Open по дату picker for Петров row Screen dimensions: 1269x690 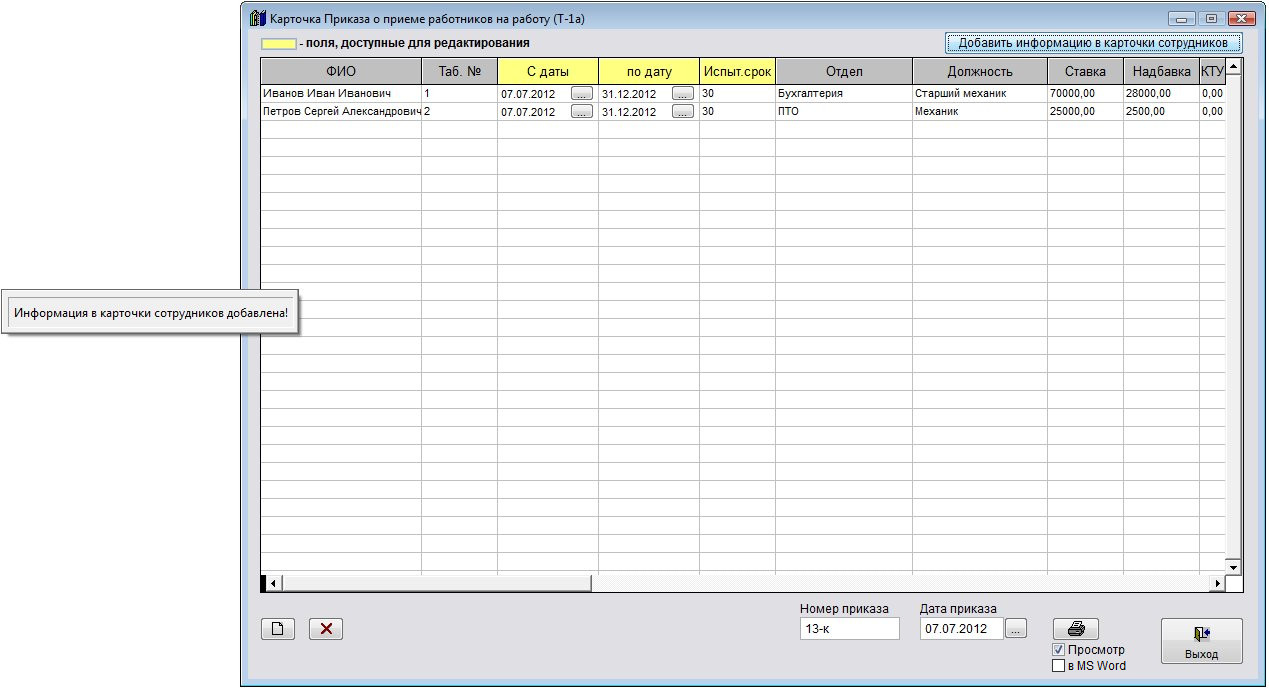point(683,112)
